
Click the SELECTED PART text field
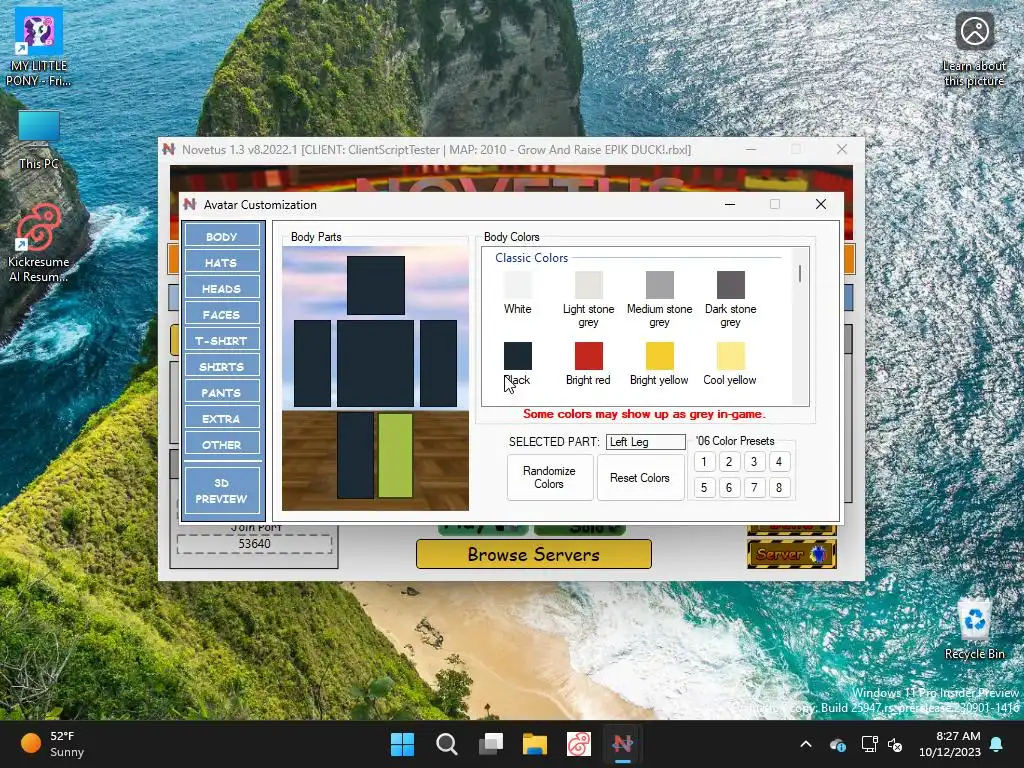coord(645,442)
